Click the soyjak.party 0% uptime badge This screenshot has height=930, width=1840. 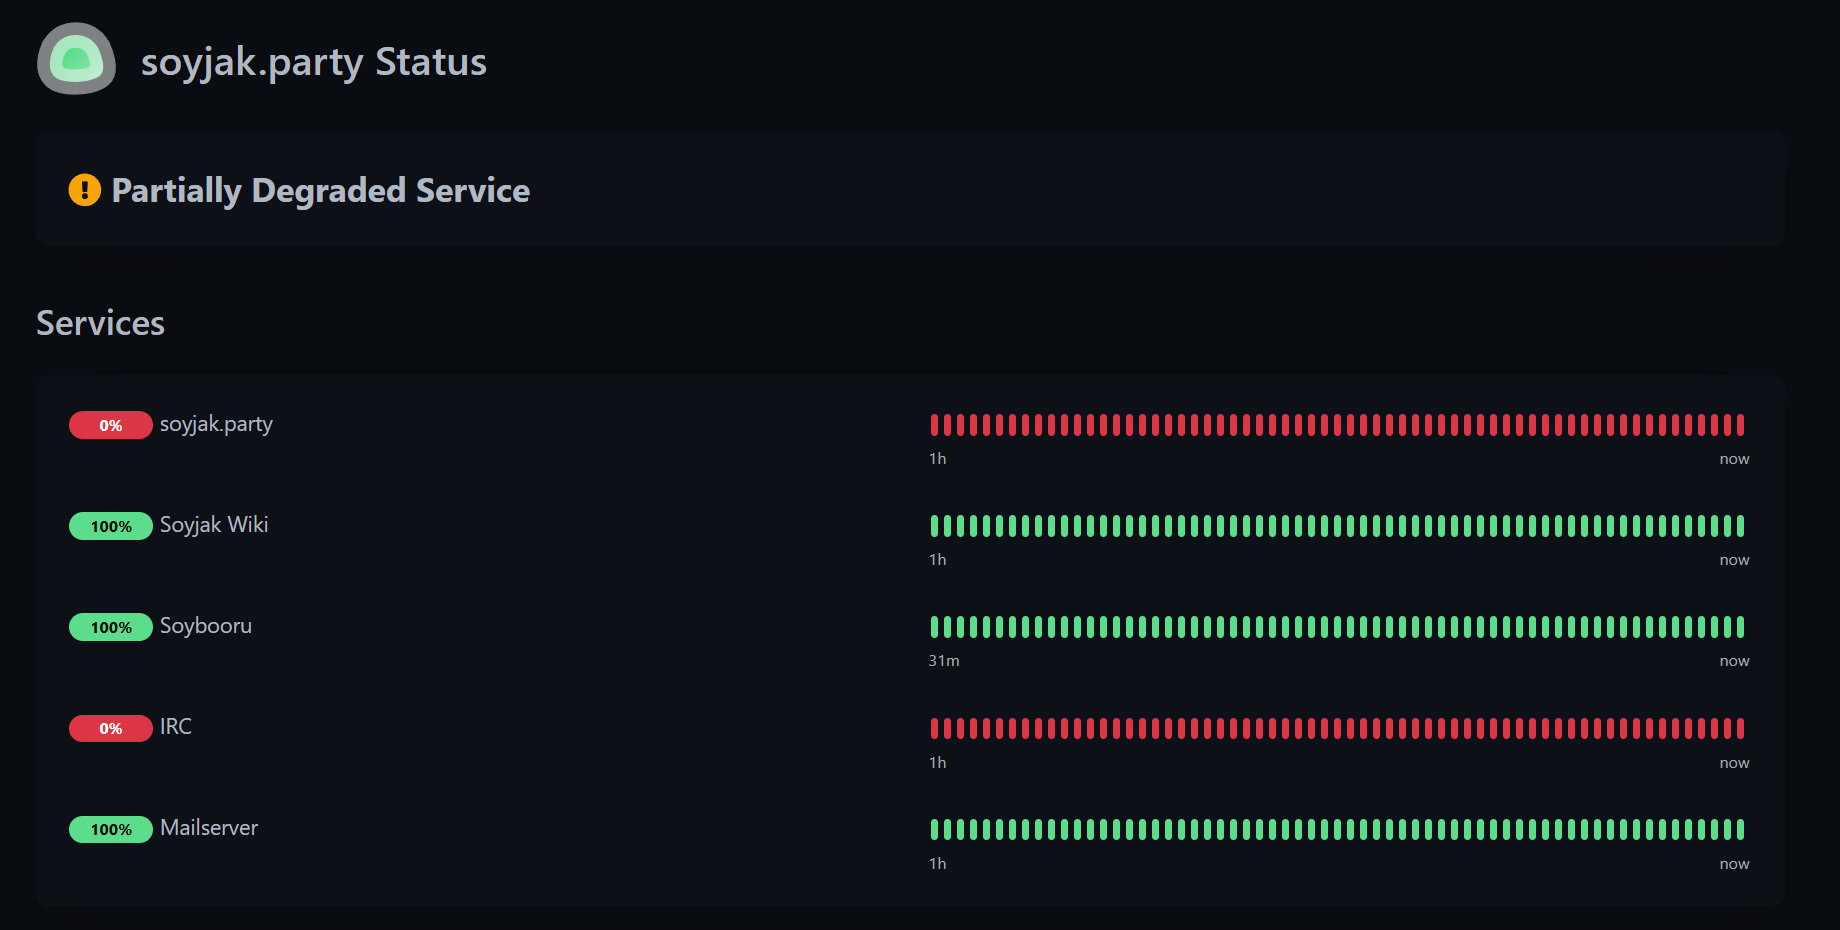[x=111, y=425]
